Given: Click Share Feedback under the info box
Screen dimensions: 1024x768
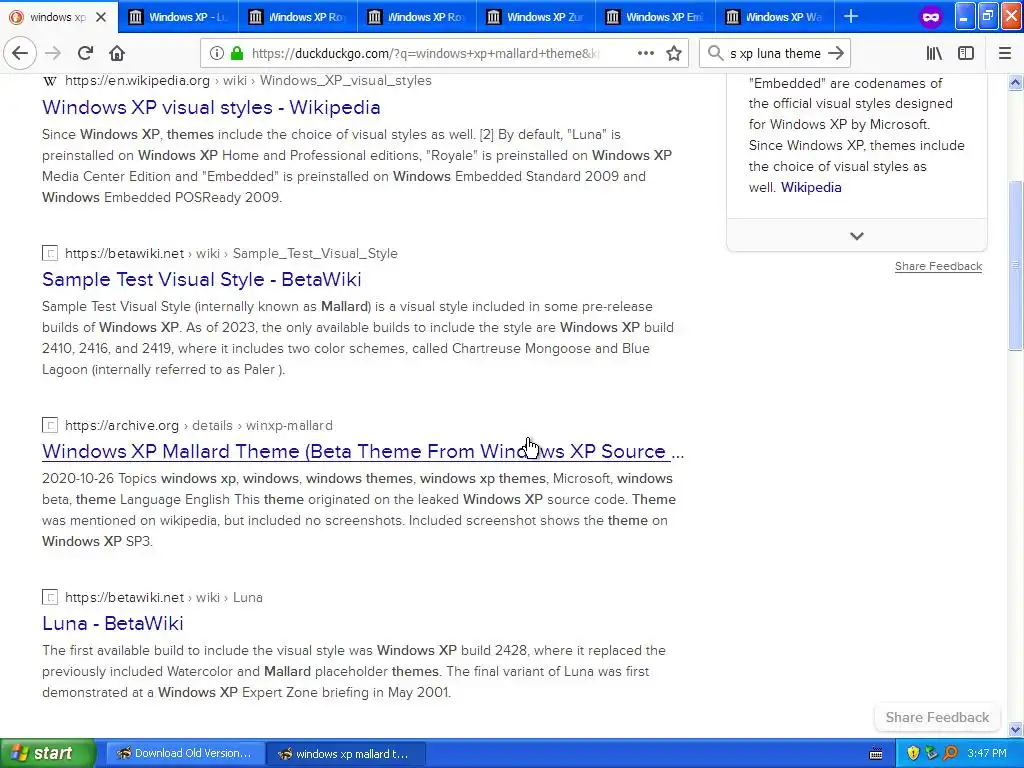Looking at the screenshot, I should tap(938, 266).
